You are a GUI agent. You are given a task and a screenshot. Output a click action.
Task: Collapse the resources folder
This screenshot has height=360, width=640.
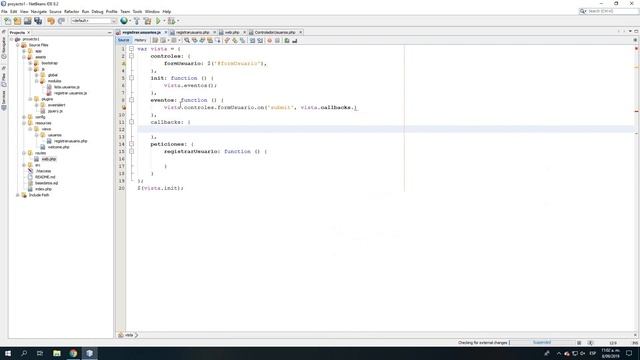click(24, 123)
